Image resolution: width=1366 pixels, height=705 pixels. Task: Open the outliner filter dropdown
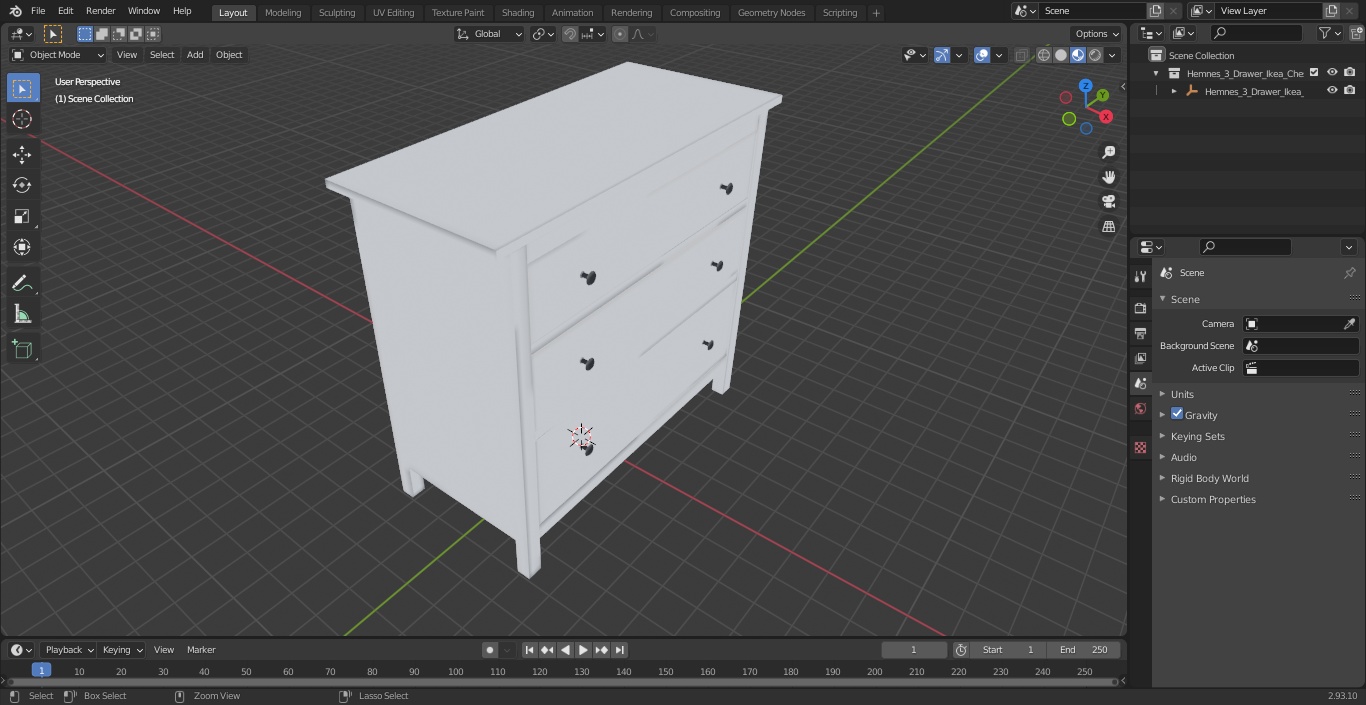[x=1329, y=33]
